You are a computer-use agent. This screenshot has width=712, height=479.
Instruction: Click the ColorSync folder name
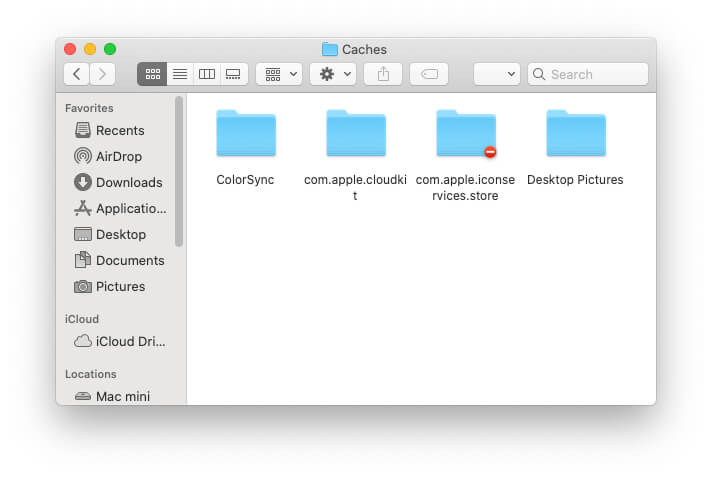click(x=245, y=180)
